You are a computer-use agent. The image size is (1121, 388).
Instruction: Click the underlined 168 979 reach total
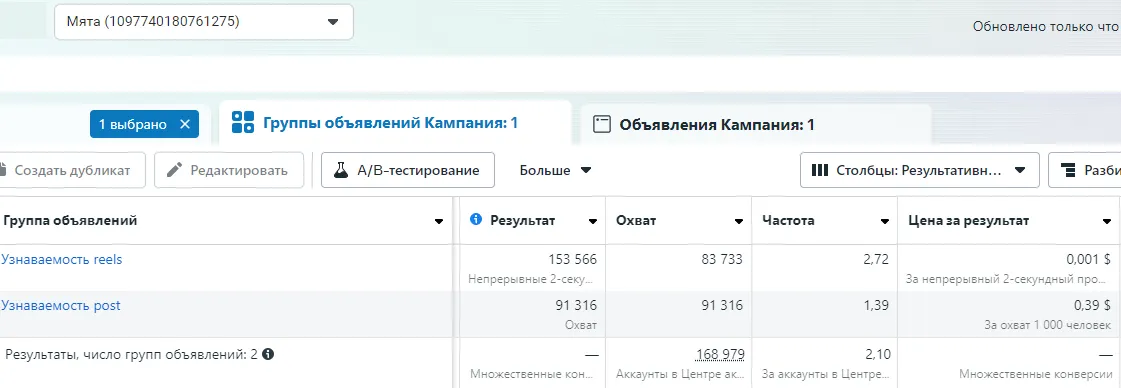coord(720,354)
